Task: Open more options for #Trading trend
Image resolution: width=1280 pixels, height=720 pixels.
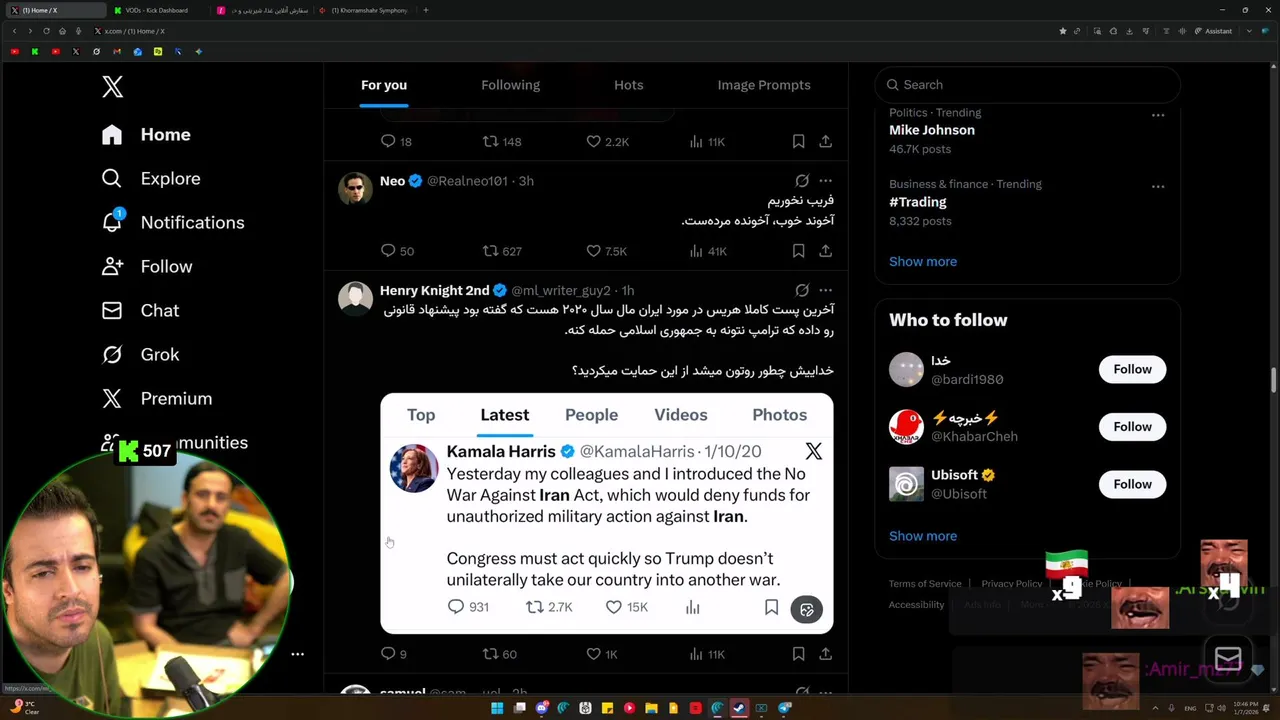Action: tap(1158, 187)
